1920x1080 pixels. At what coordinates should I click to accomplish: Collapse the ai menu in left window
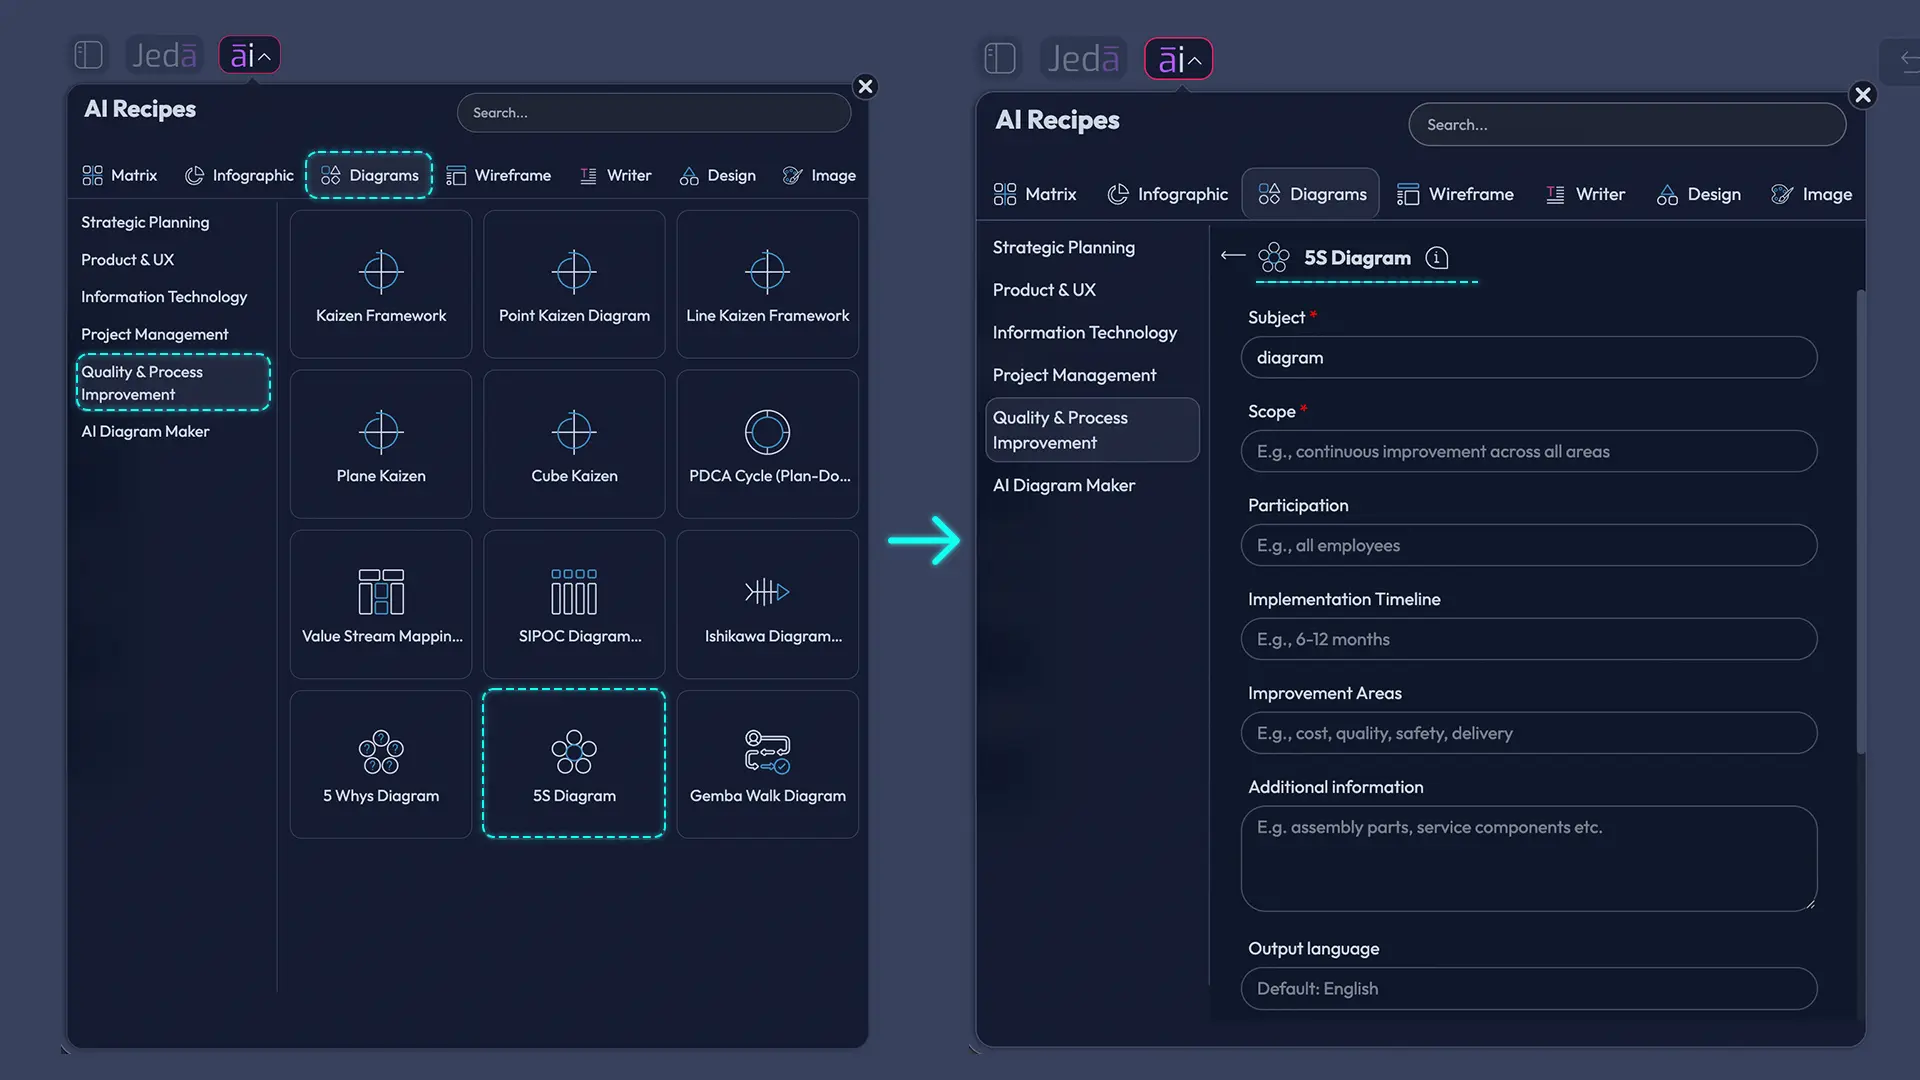click(x=250, y=55)
